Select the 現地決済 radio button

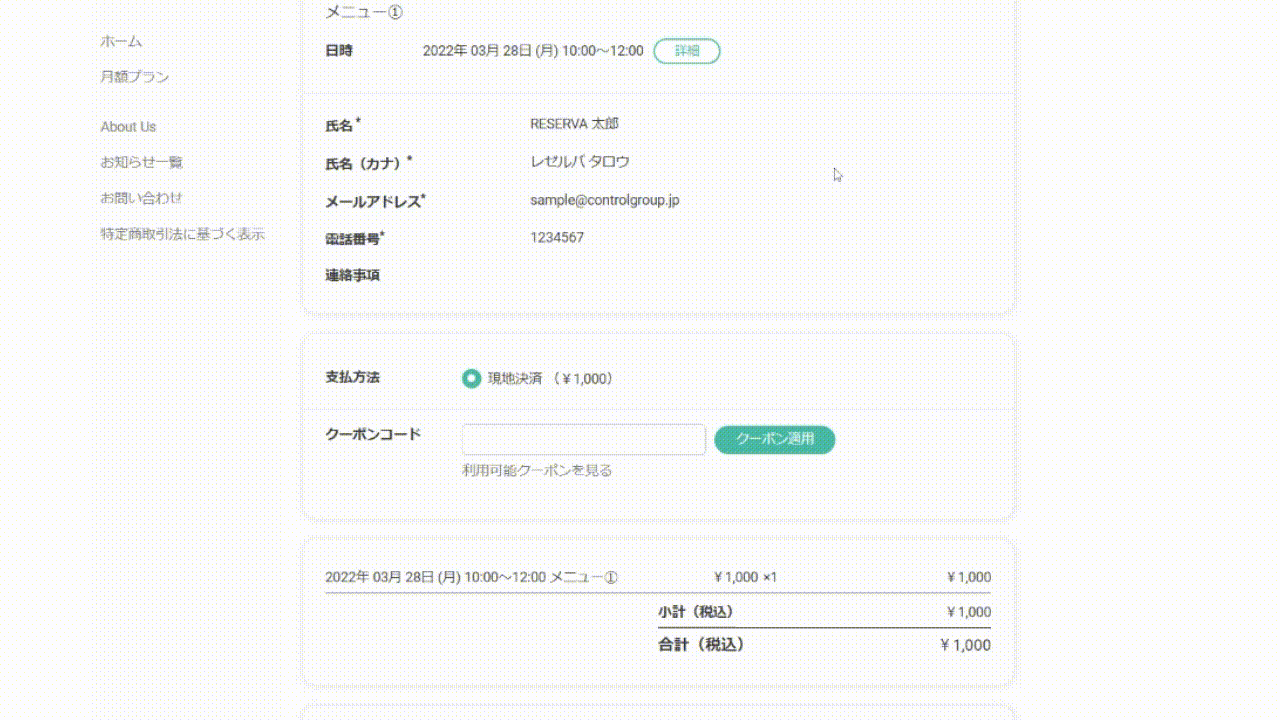tap(471, 379)
